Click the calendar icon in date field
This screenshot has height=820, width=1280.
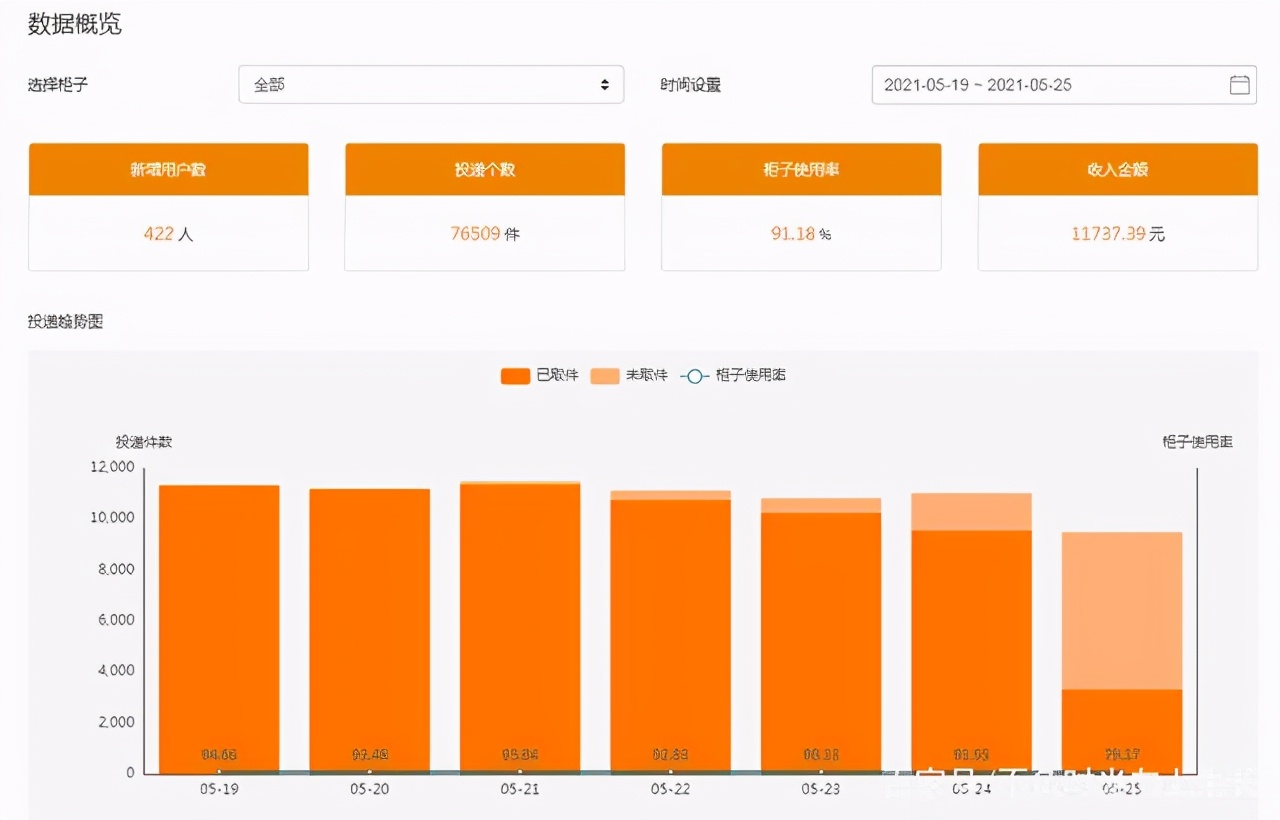pyautogui.click(x=1239, y=85)
